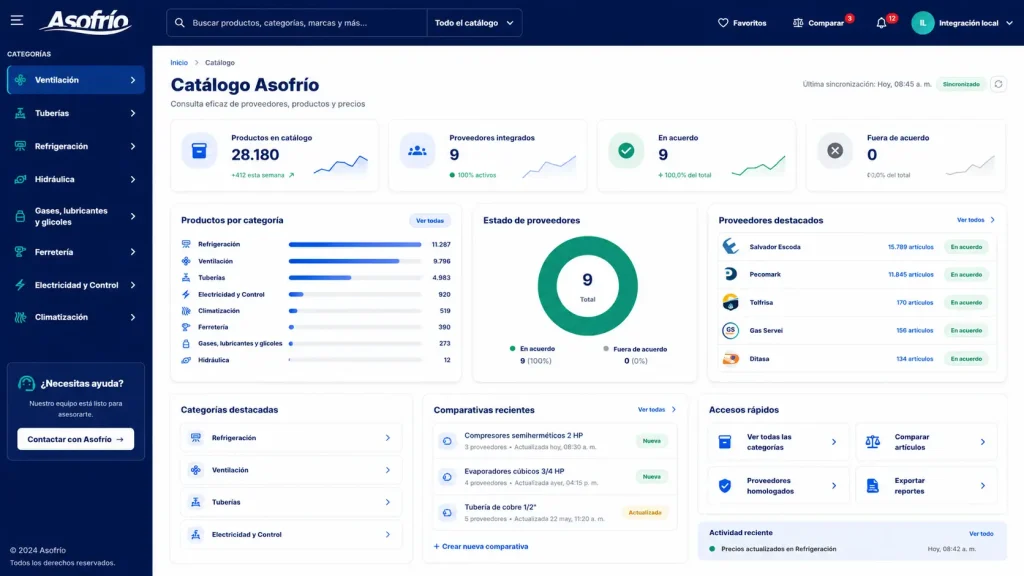Click the headset help icon

coord(27,383)
